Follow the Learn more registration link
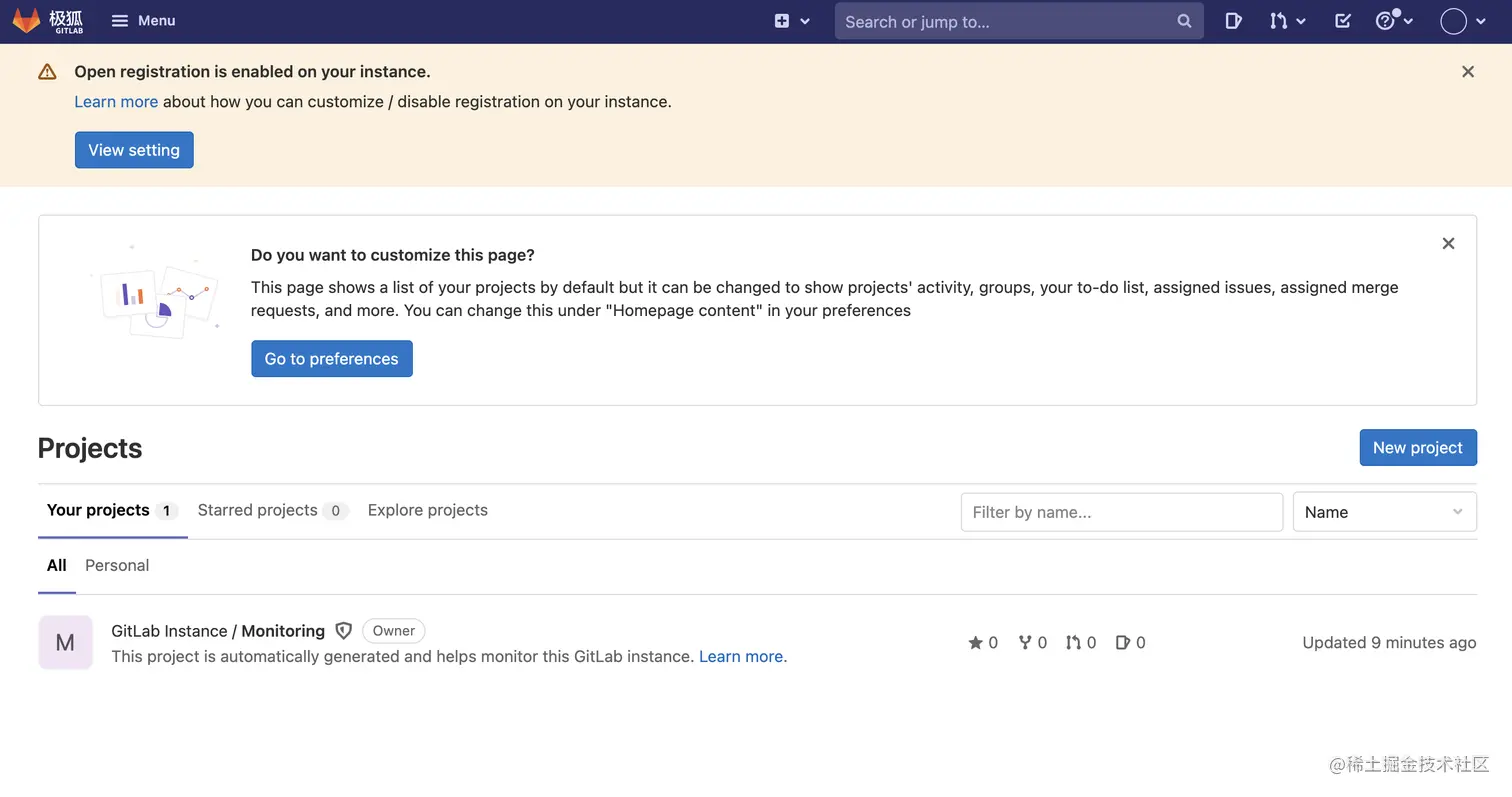Screen dimensions: 1512x797 point(116,102)
